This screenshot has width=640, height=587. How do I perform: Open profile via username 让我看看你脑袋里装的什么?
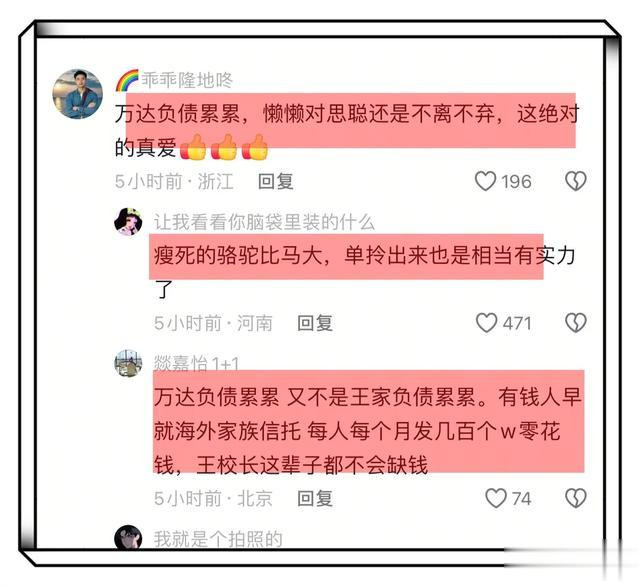[x=264, y=222]
